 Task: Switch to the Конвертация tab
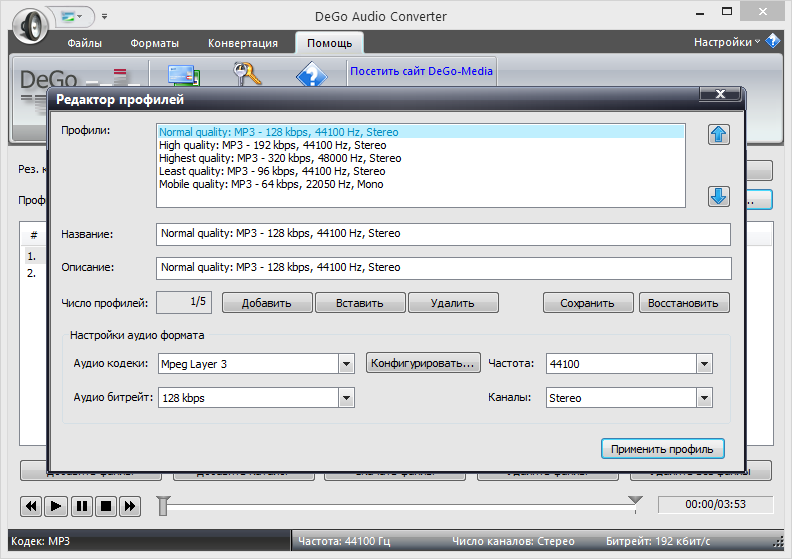click(x=243, y=43)
